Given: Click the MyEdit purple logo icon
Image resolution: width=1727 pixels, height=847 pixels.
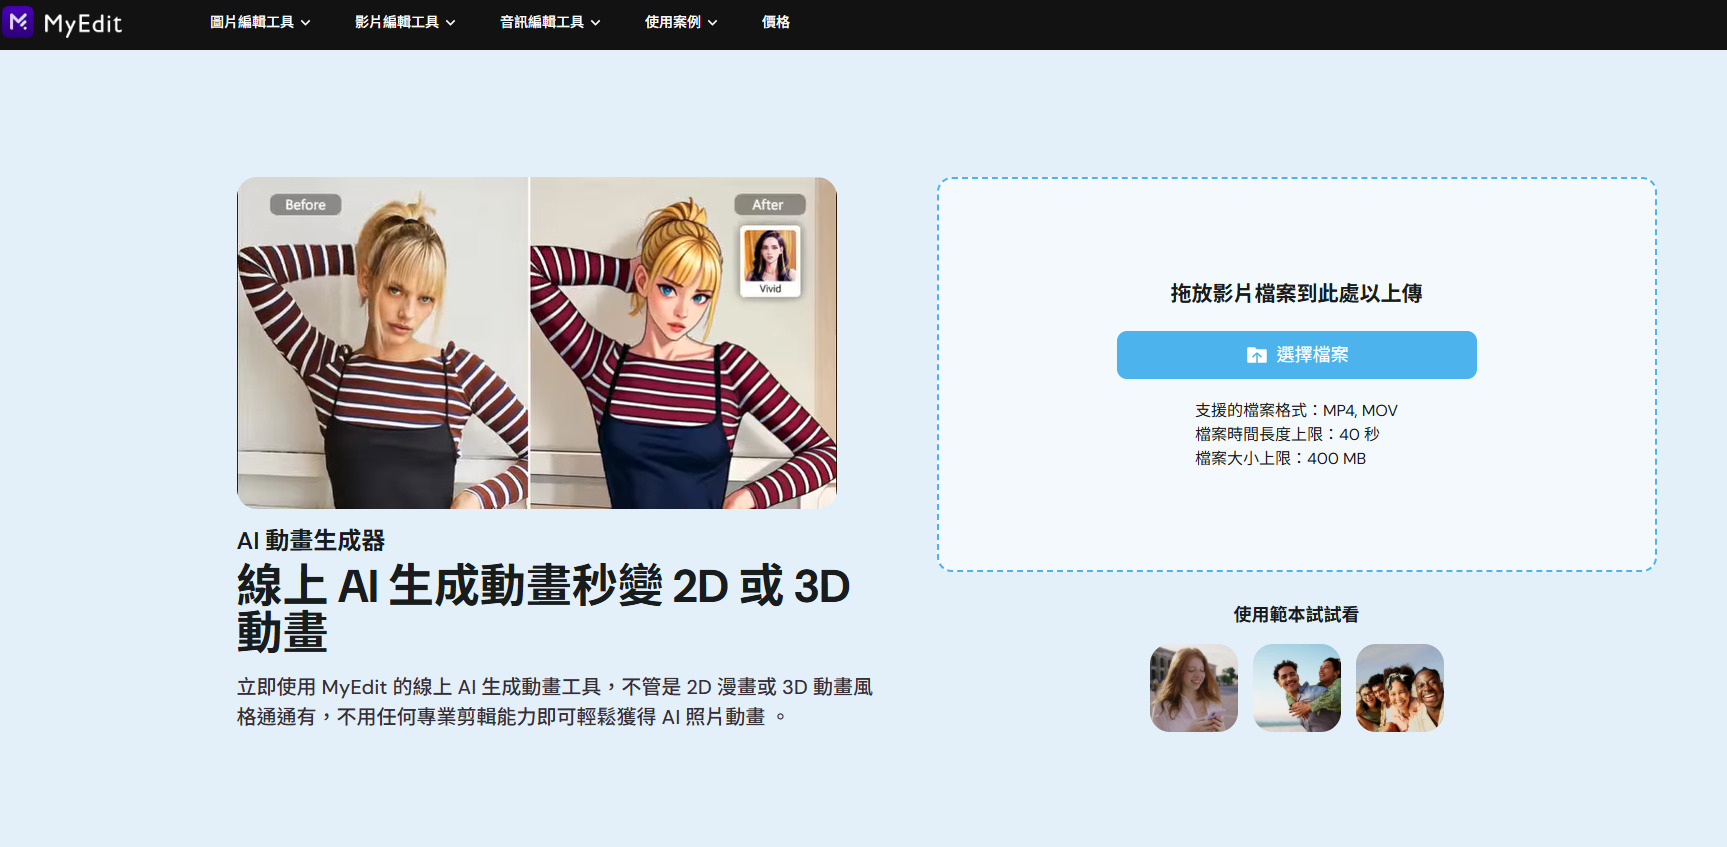Looking at the screenshot, I should 18,22.
